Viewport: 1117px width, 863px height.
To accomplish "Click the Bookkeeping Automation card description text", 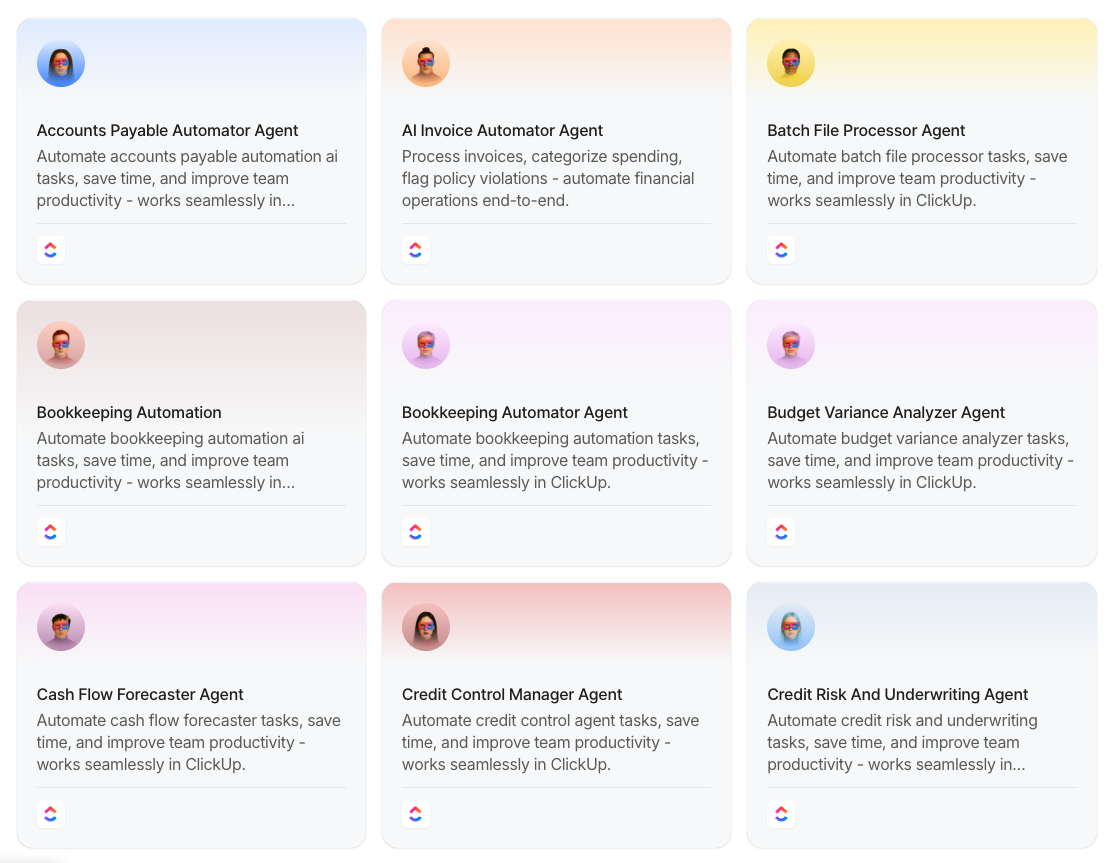I will [171, 460].
